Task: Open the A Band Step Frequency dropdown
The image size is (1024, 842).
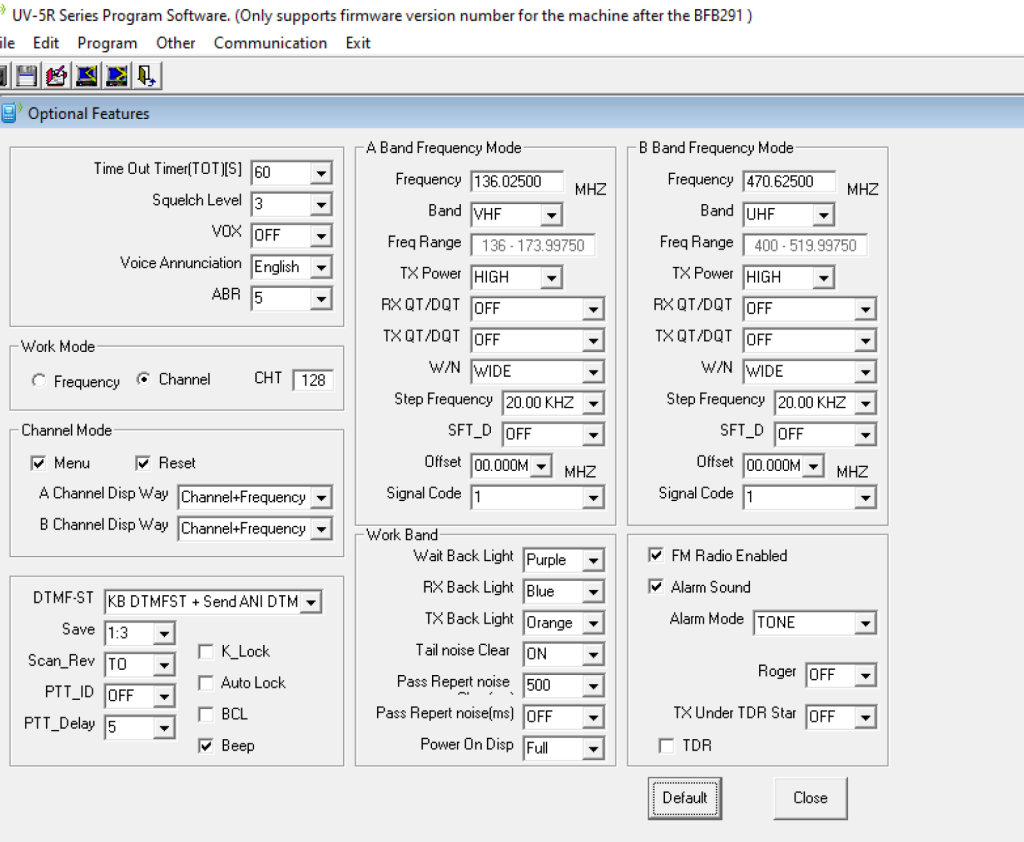Action: 593,403
